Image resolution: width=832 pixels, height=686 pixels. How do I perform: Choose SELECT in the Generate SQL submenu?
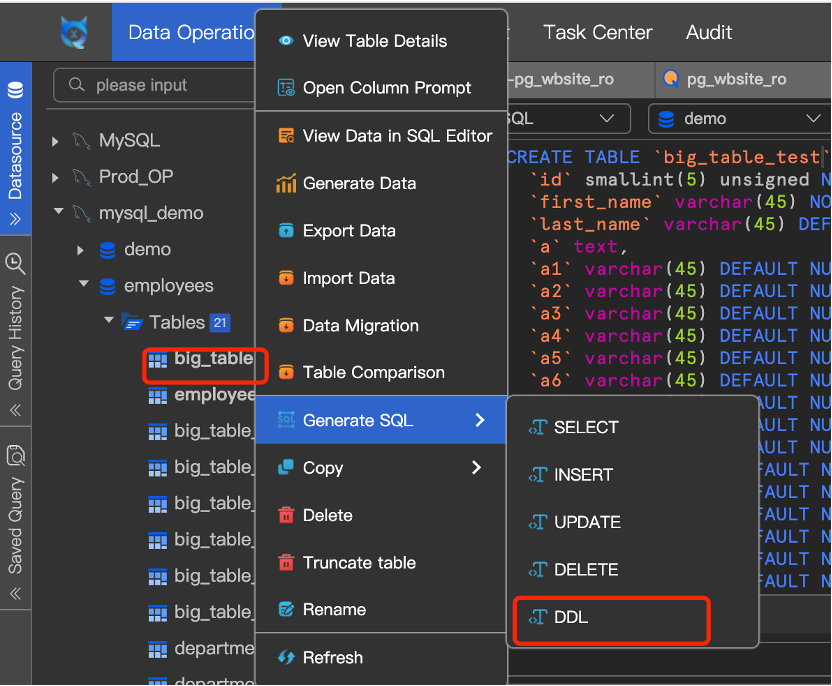coord(586,427)
